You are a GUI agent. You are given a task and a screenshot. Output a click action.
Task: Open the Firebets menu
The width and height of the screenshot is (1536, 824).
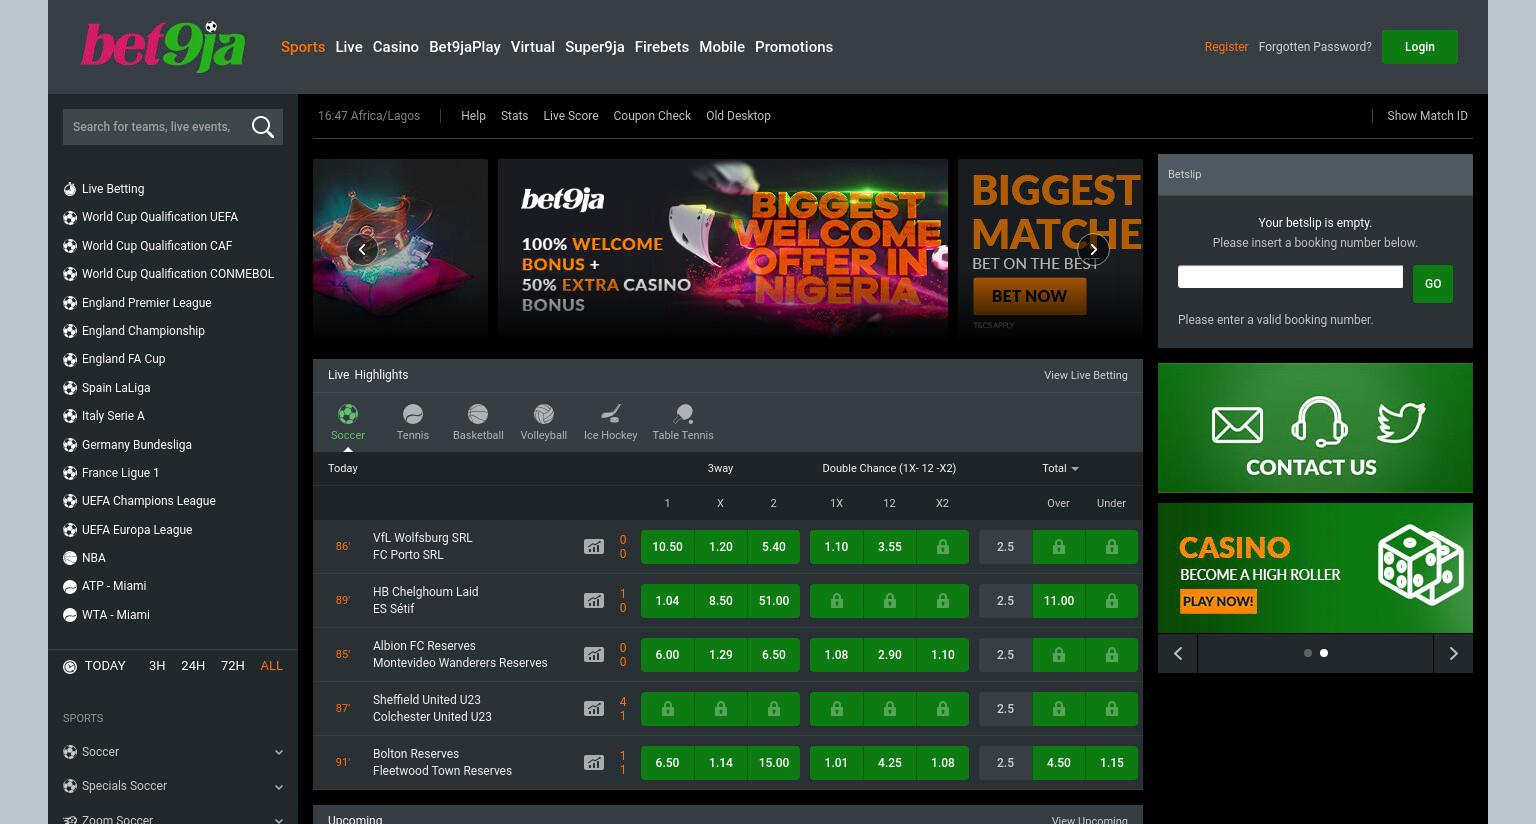(x=662, y=47)
